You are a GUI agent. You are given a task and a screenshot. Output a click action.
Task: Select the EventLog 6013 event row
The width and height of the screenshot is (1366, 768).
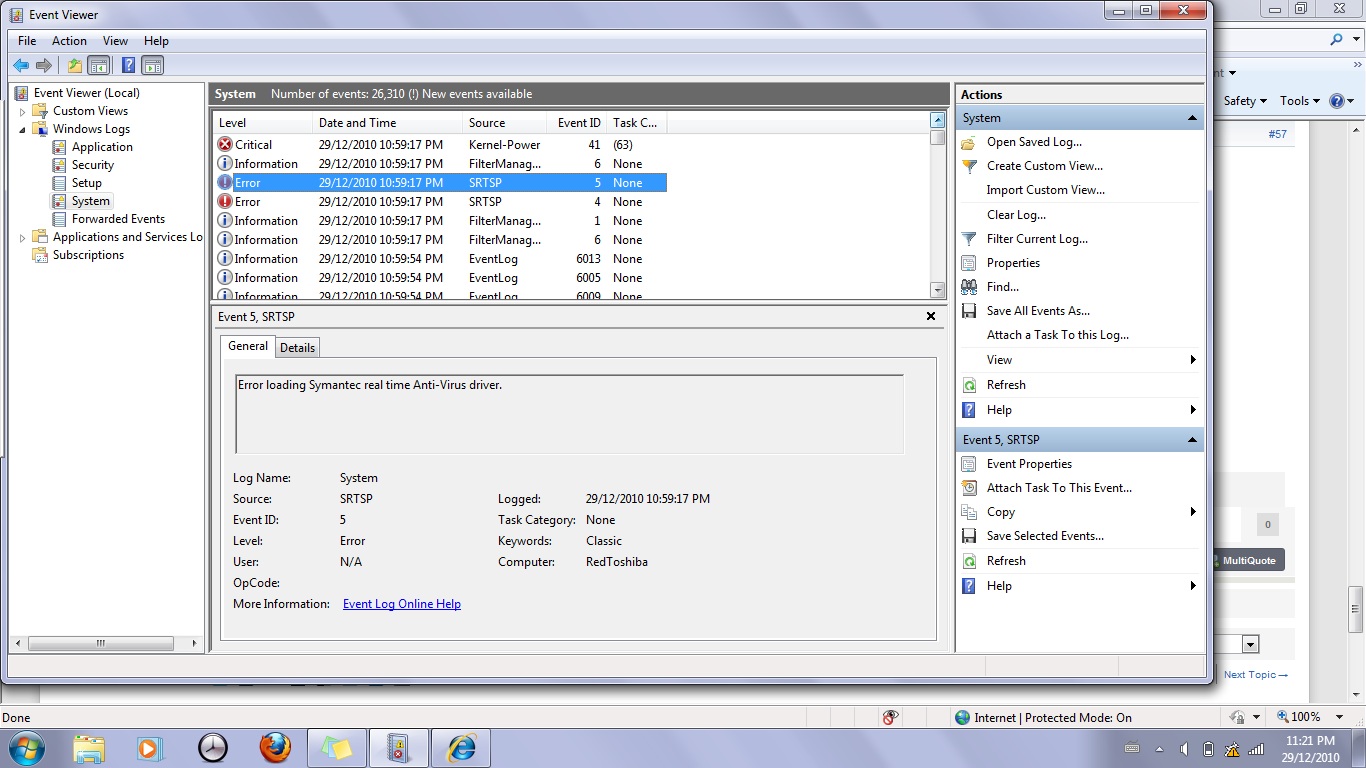click(x=441, y=259)
